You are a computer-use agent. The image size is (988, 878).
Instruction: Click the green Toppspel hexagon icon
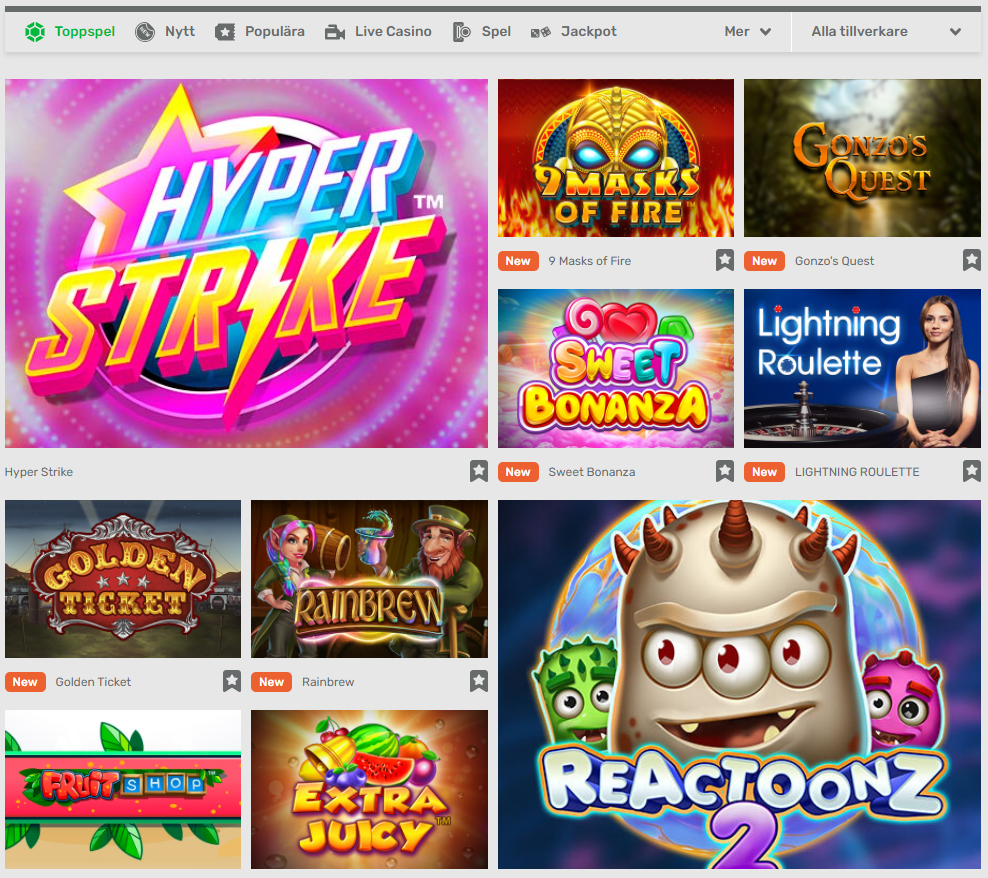click(x=35, y=32)
